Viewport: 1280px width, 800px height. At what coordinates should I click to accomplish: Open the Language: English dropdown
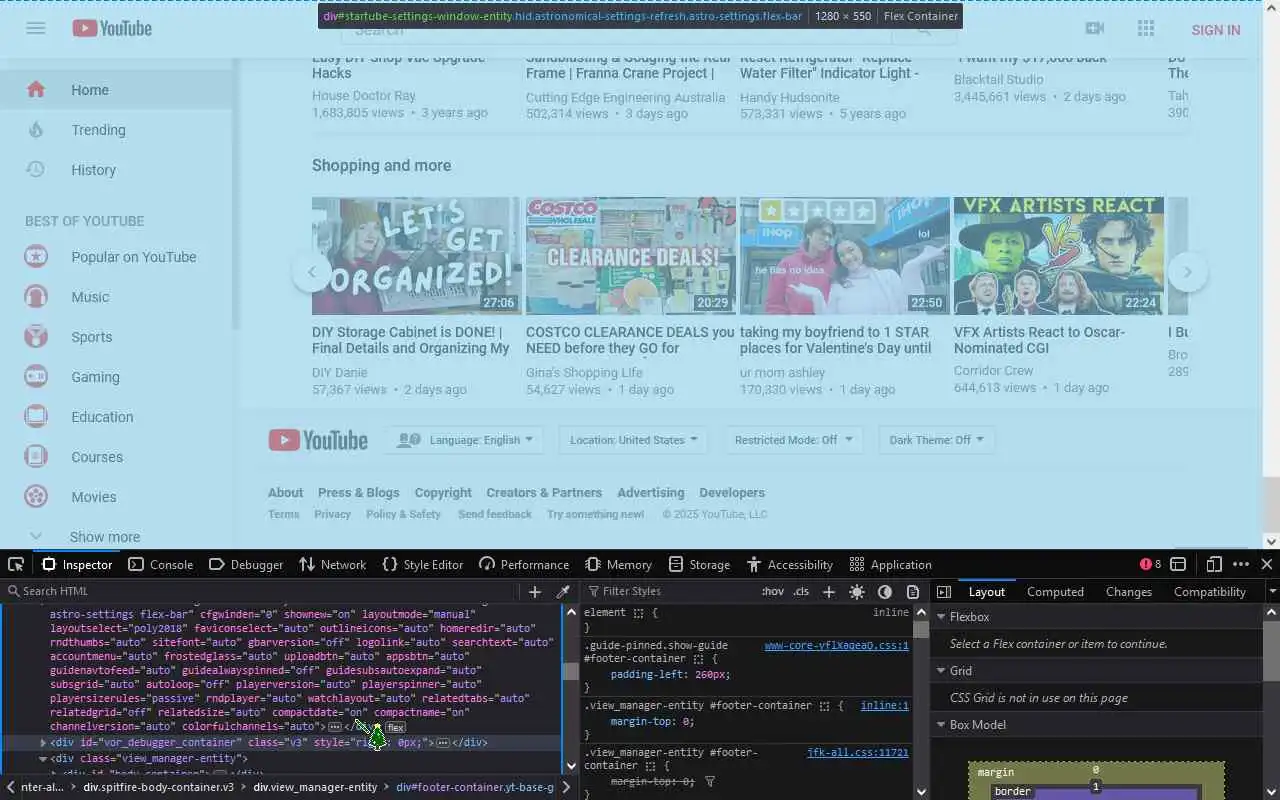point(464,440)
